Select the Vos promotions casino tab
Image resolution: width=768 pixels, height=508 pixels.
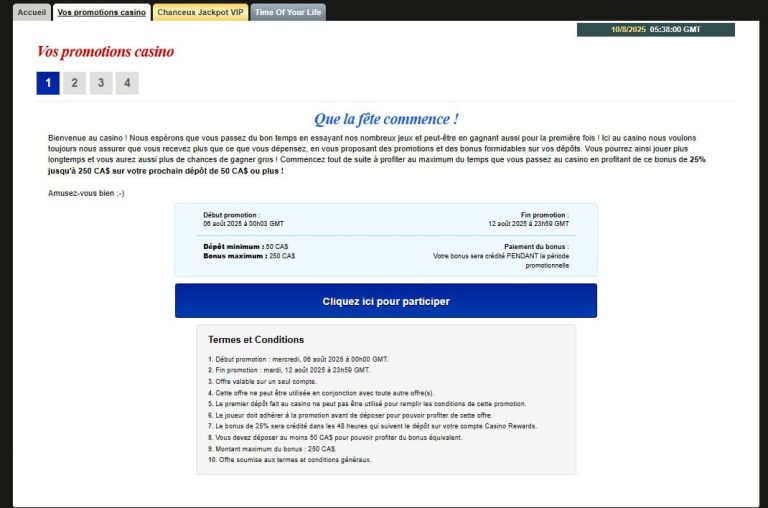[x=101, y=12]
